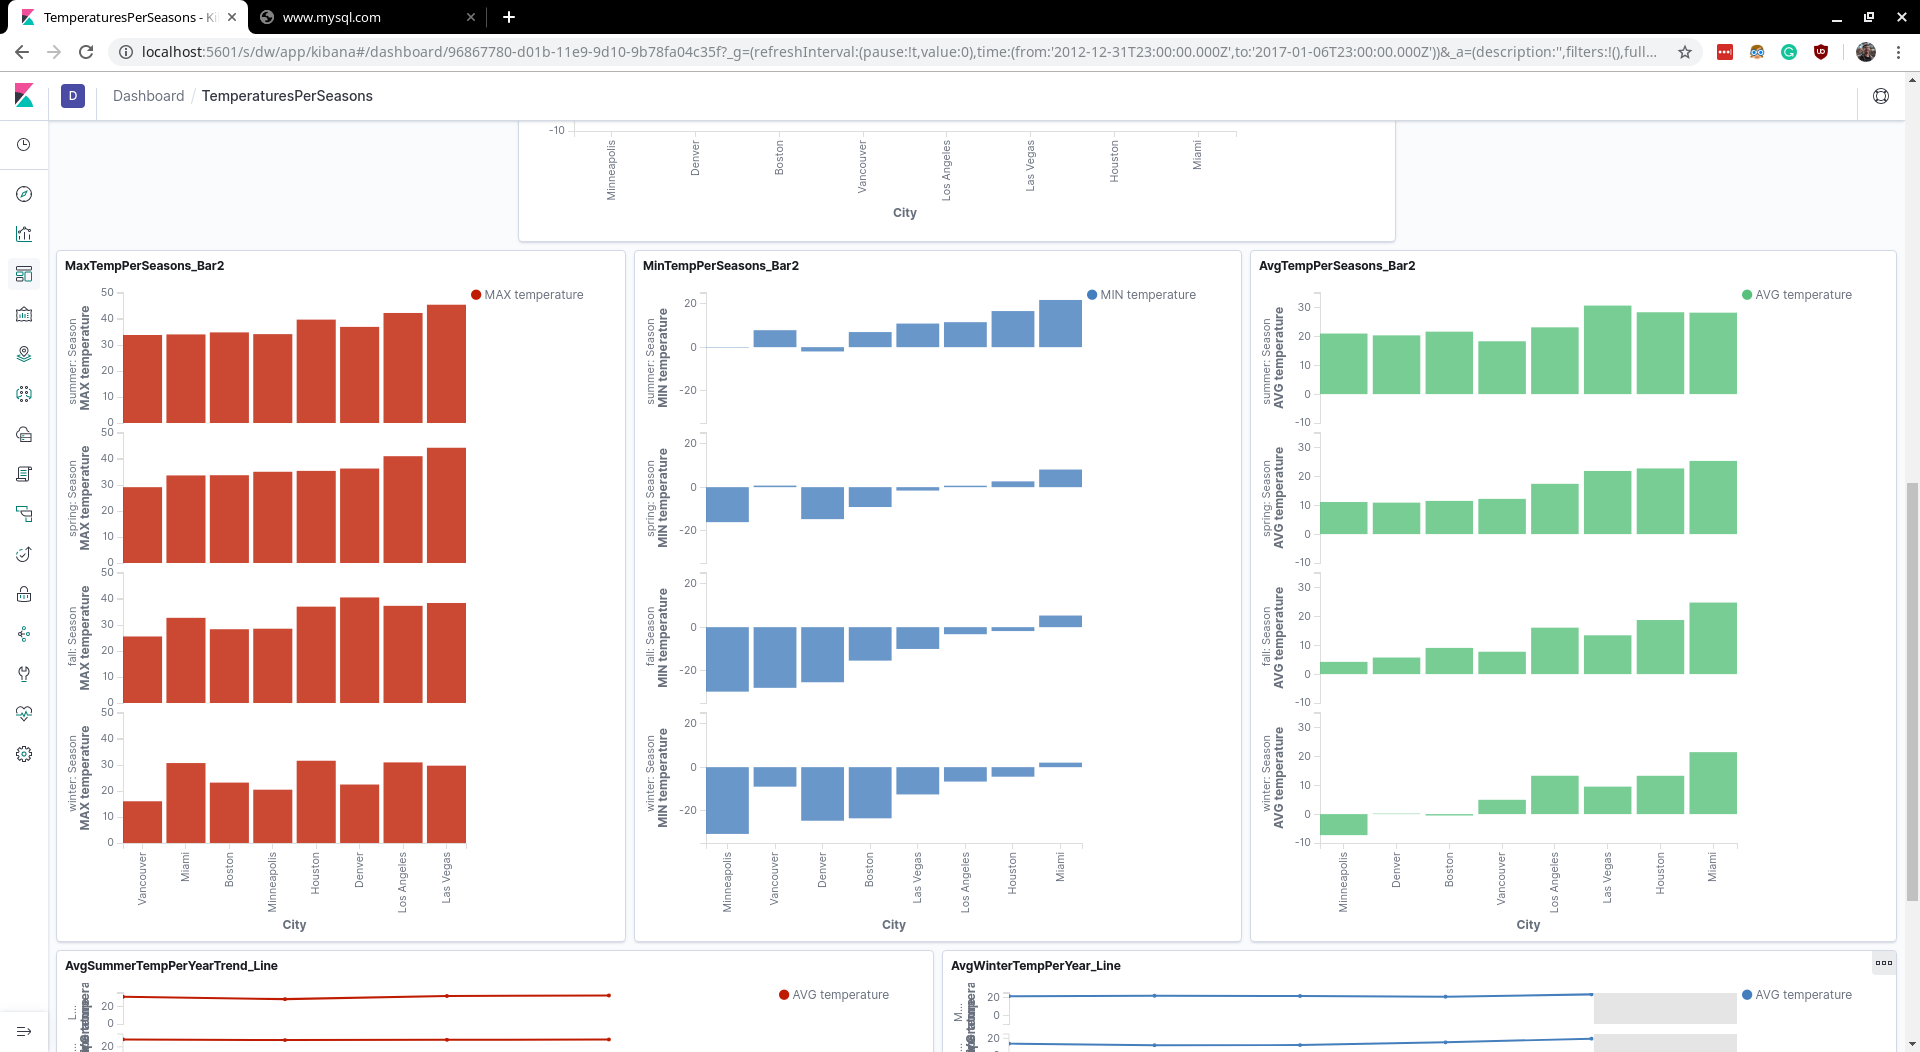This screenshot has width=1920, height=1052.
Task: Open Uptime icon in sidebar
Action: [24, 554]
